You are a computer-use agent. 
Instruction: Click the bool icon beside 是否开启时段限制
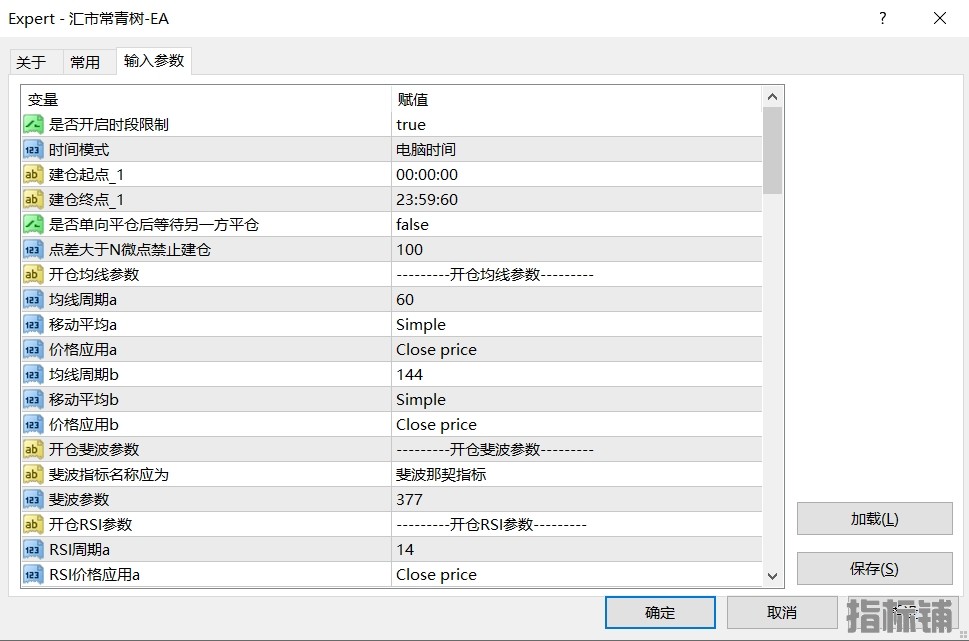(33, 124)
